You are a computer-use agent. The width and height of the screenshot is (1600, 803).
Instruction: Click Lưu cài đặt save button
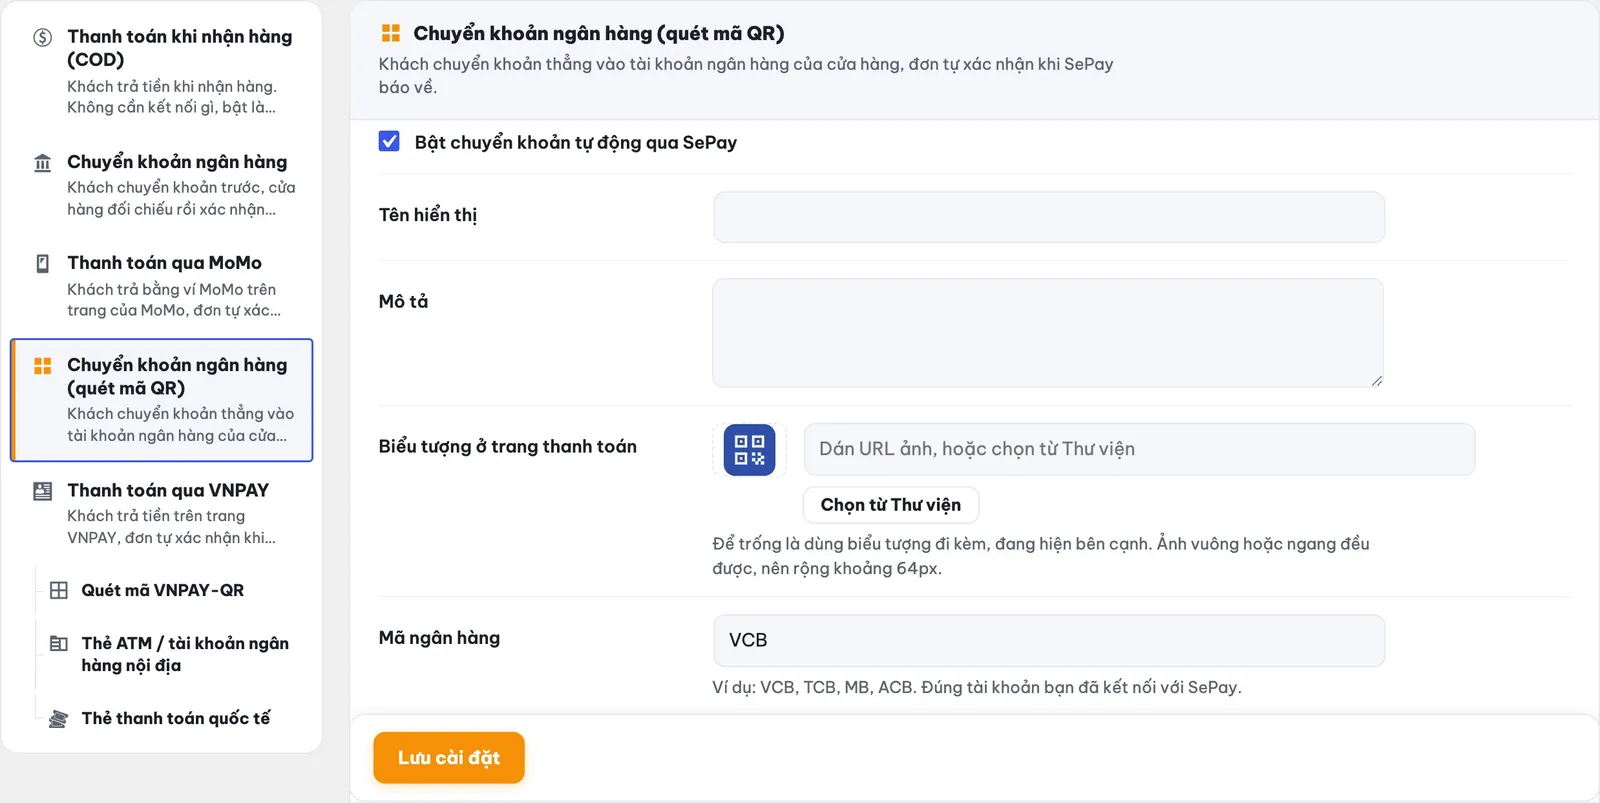(449, 758)
